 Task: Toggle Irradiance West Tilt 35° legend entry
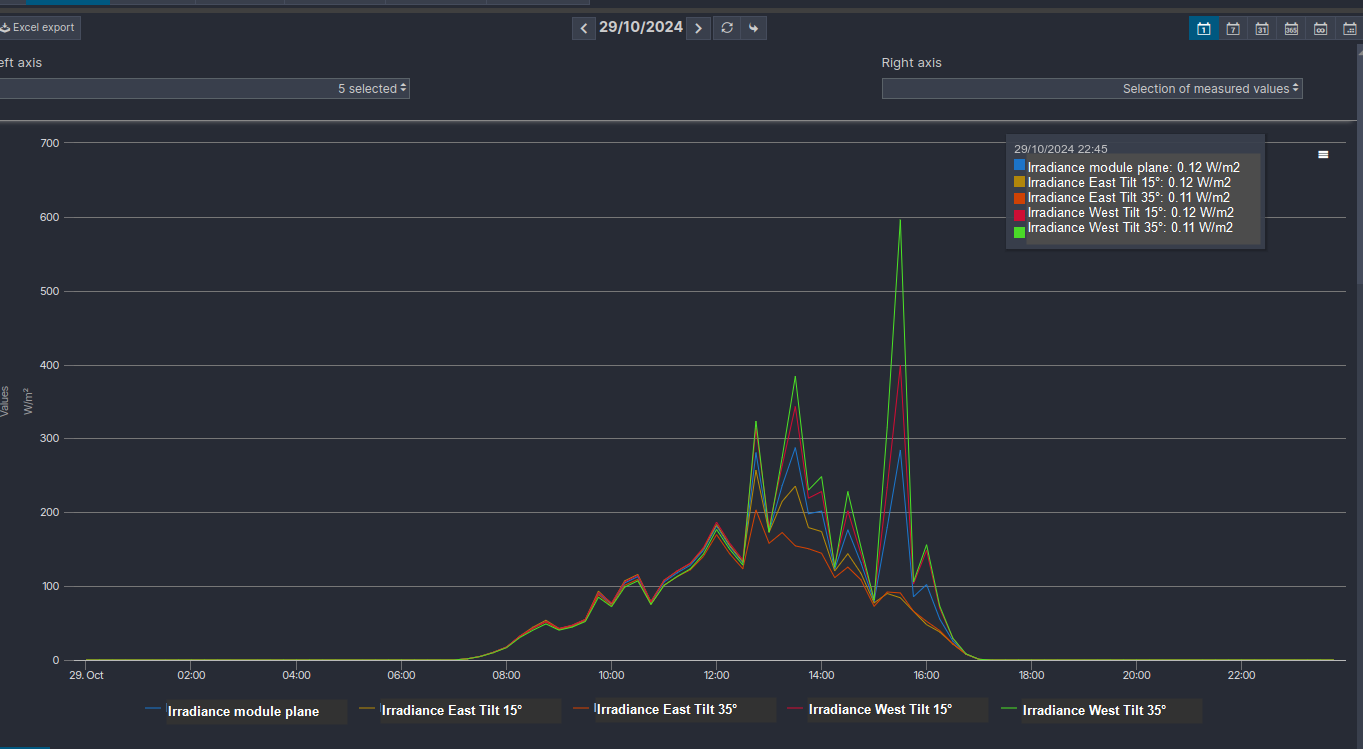1094,710
